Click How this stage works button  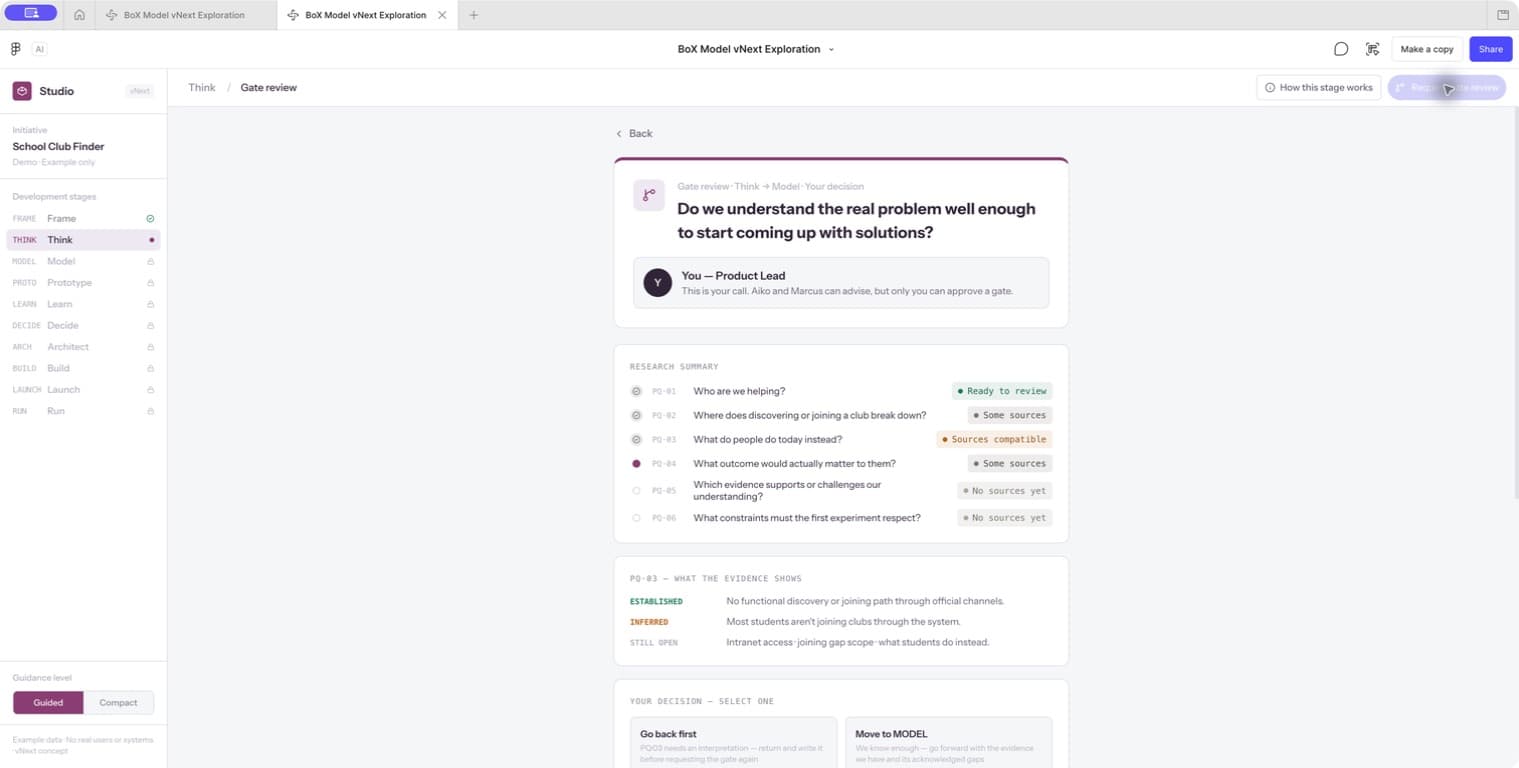(1318, 88)
